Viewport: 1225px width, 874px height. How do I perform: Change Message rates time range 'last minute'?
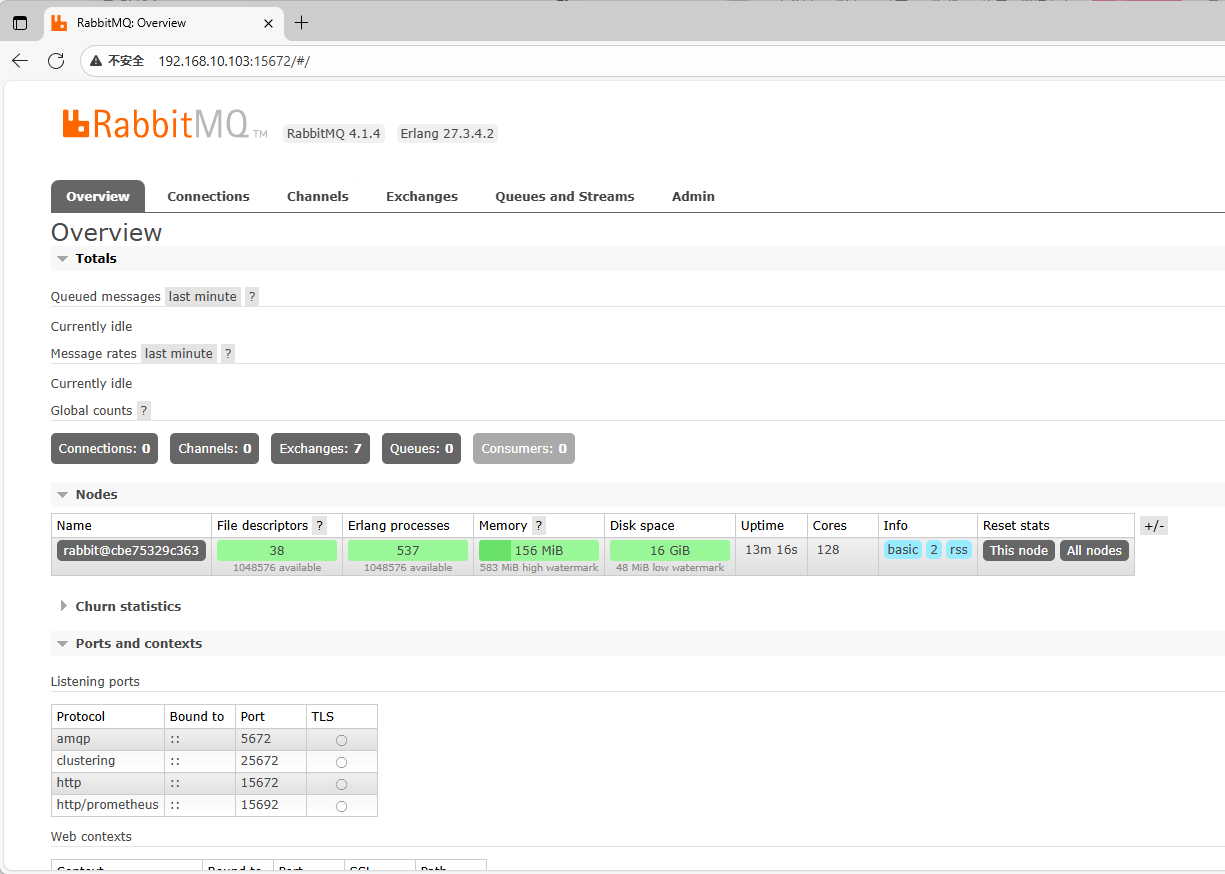click(179, 354)
